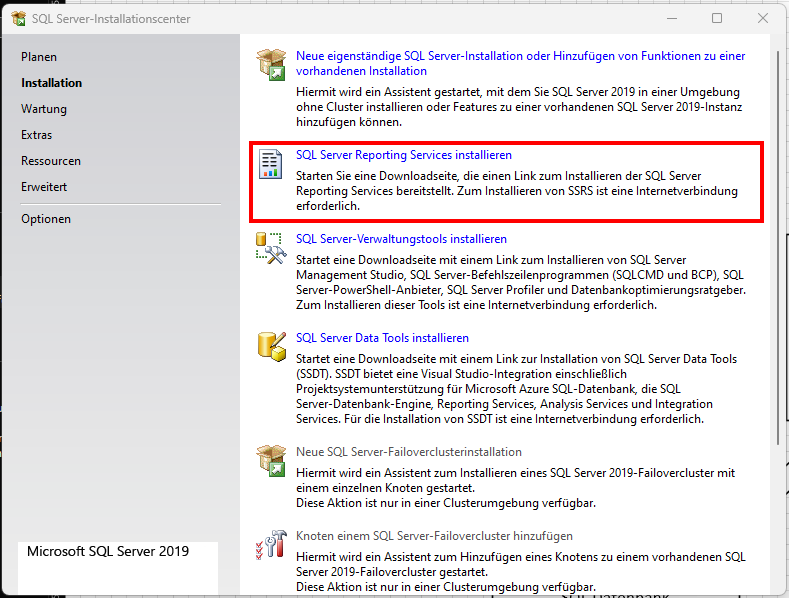Click the SQL Server-Installationscenter title bar icon
Screen dimensions: 789x598
coord(19,19)
